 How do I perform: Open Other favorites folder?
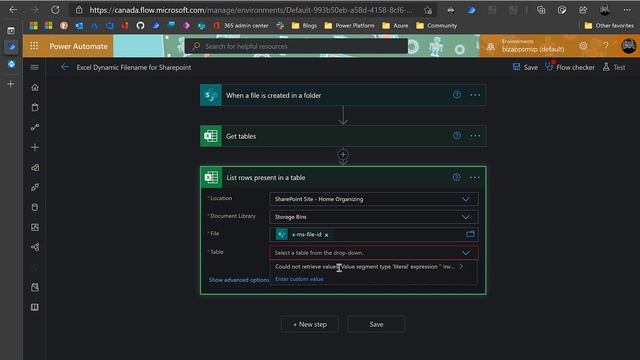point(609,25)
